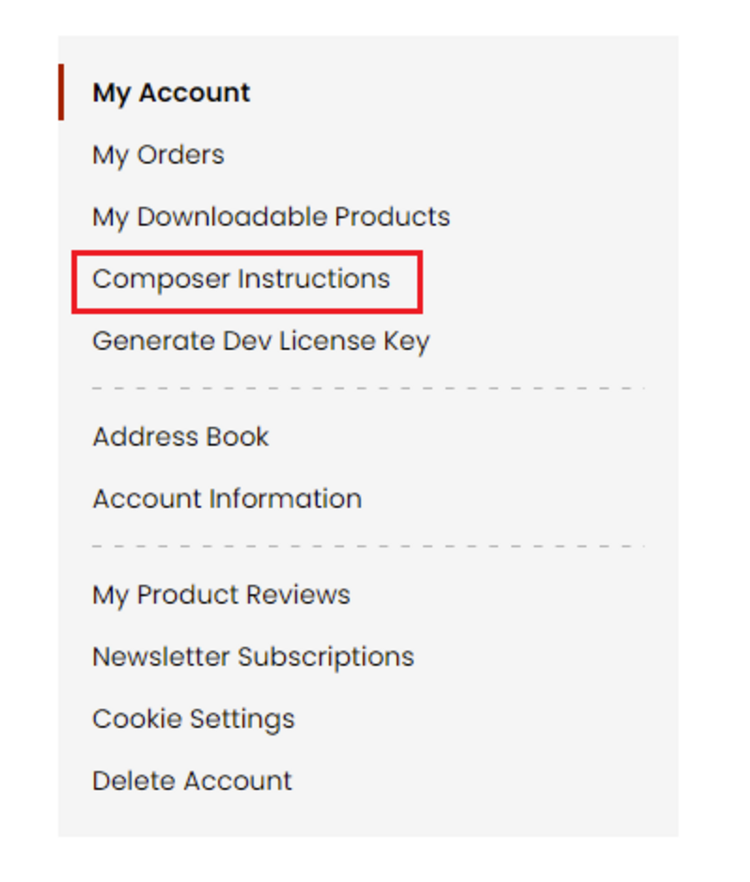Navigate to Account Information
This screenshot has height=882, width=750.
pos(227,499)
